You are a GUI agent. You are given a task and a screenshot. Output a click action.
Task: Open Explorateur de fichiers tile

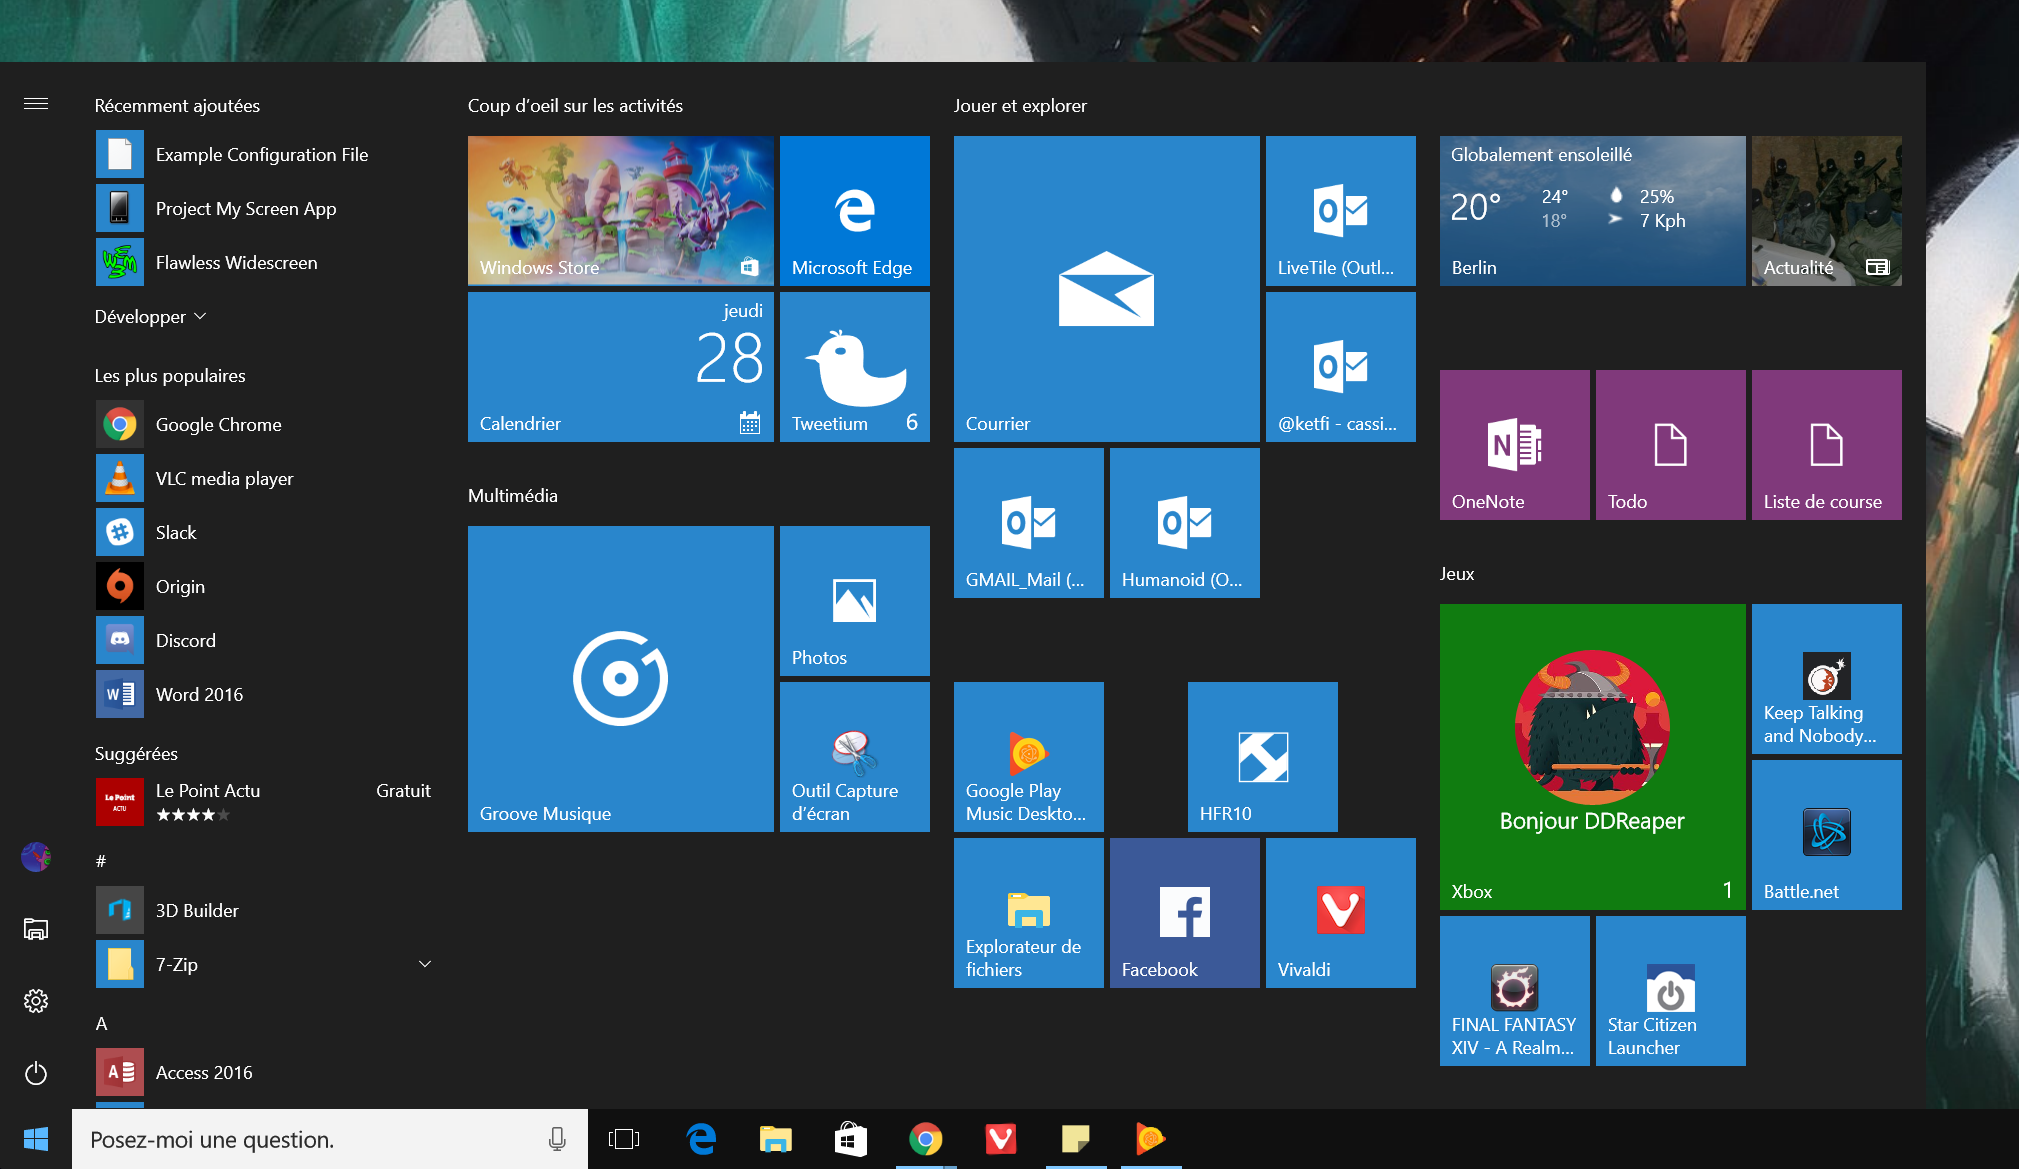coord(1029,913)
